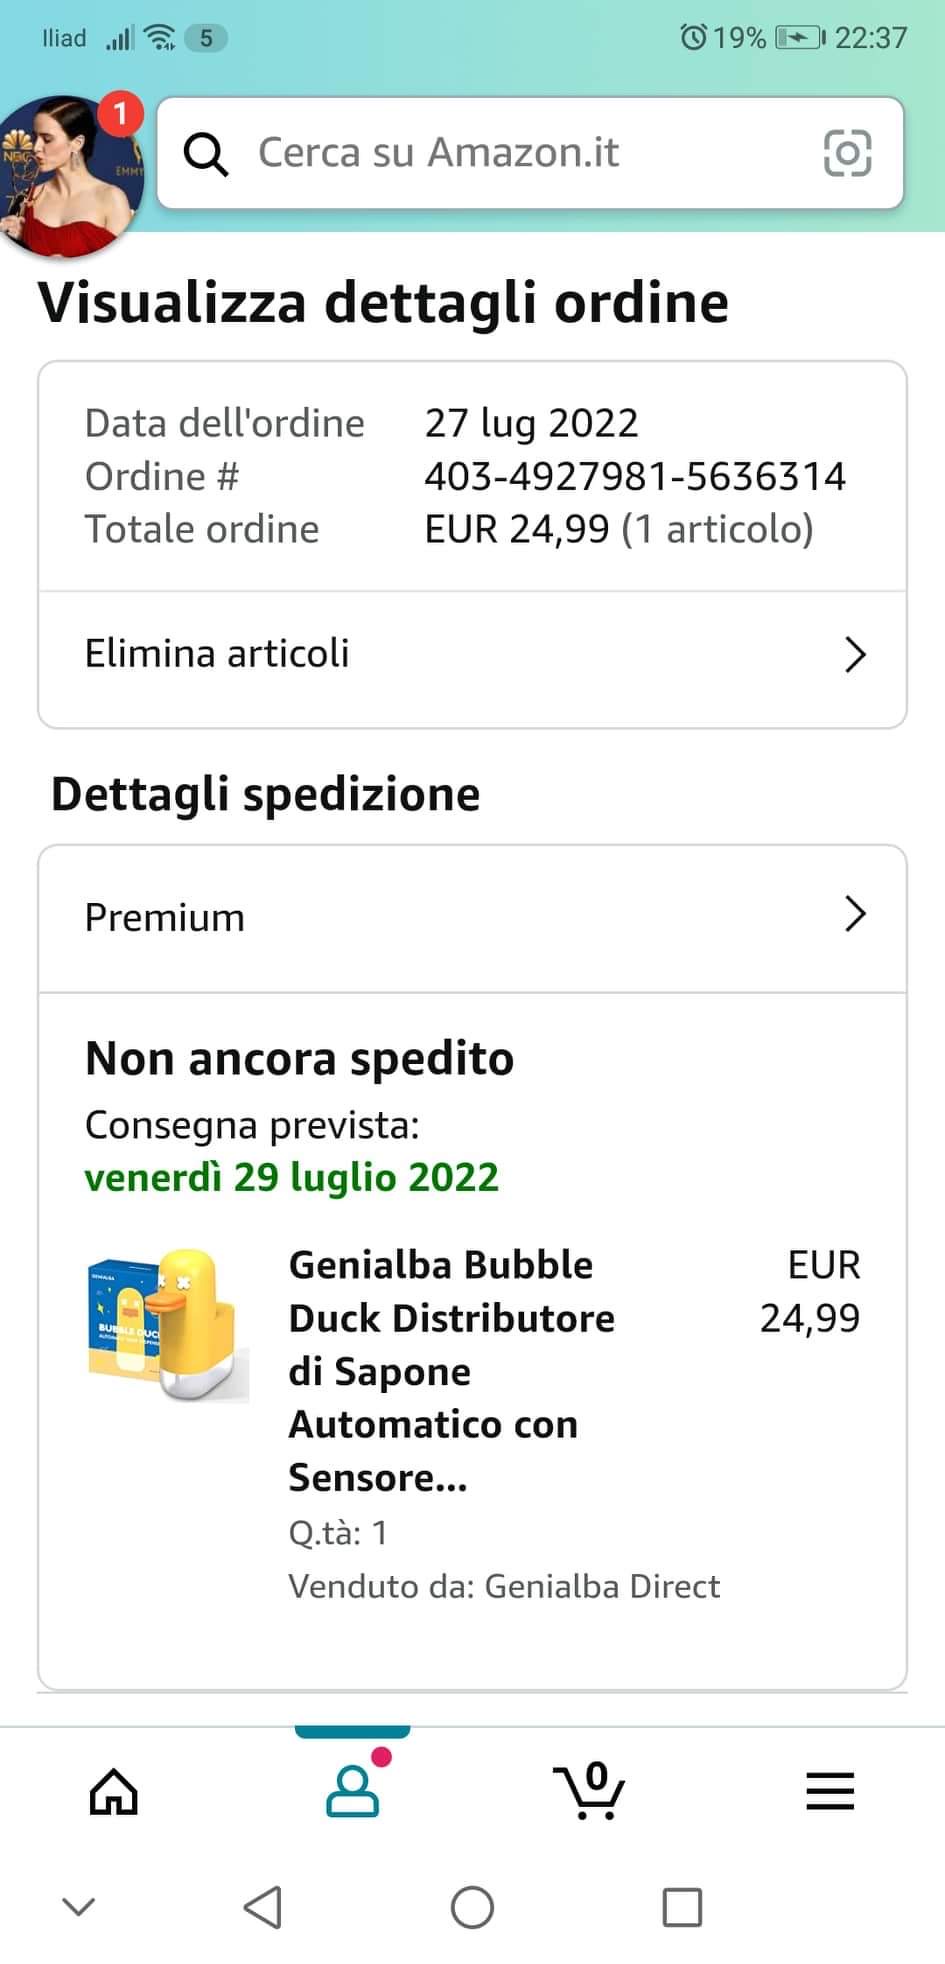
Task: Open Android recent apps square
Action: click(682, 1907)
